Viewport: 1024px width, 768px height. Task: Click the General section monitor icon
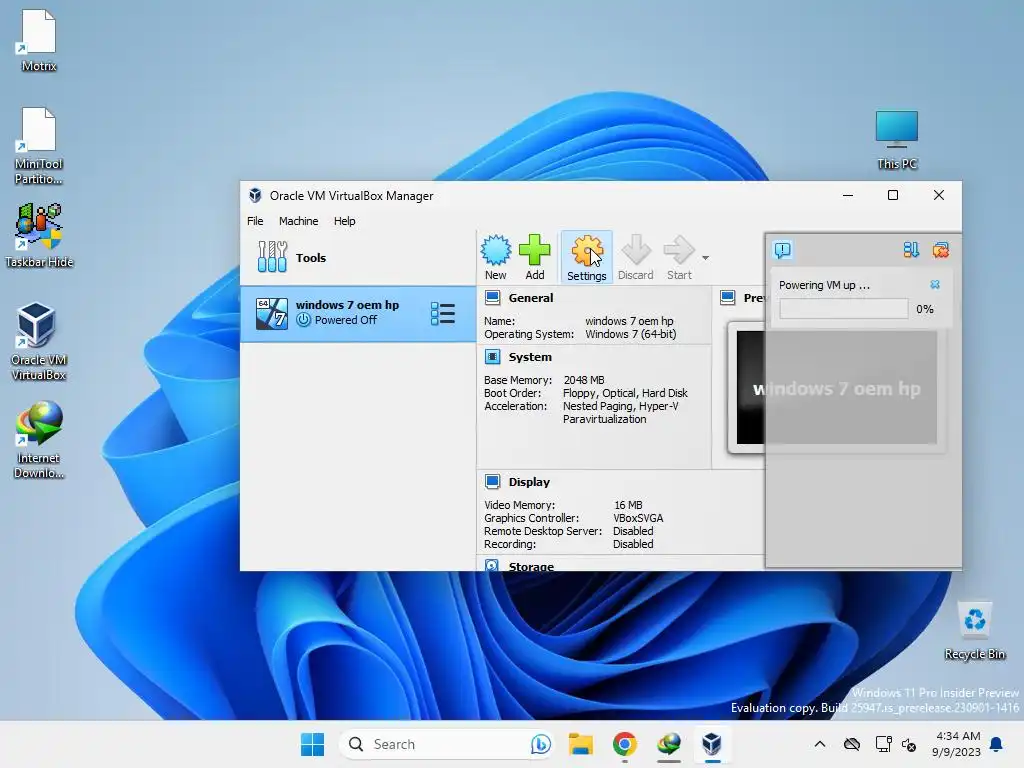coord(492,298)
